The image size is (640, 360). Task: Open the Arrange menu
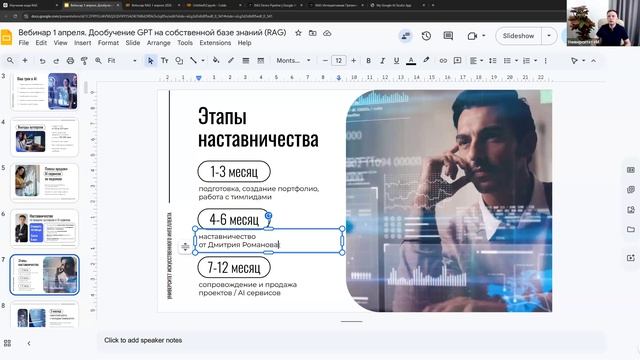tap(158, 43)
